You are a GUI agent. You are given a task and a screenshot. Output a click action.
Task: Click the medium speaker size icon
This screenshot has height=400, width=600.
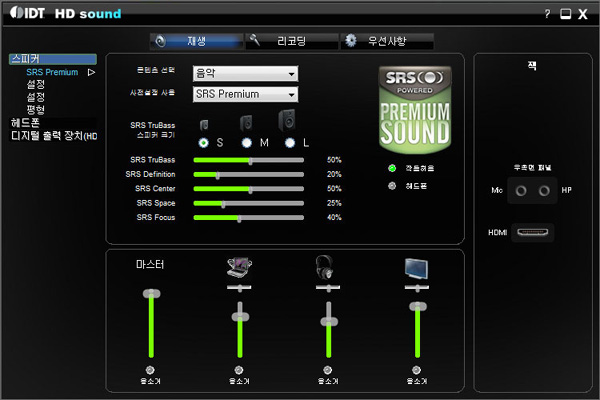[x=246, y=123]
